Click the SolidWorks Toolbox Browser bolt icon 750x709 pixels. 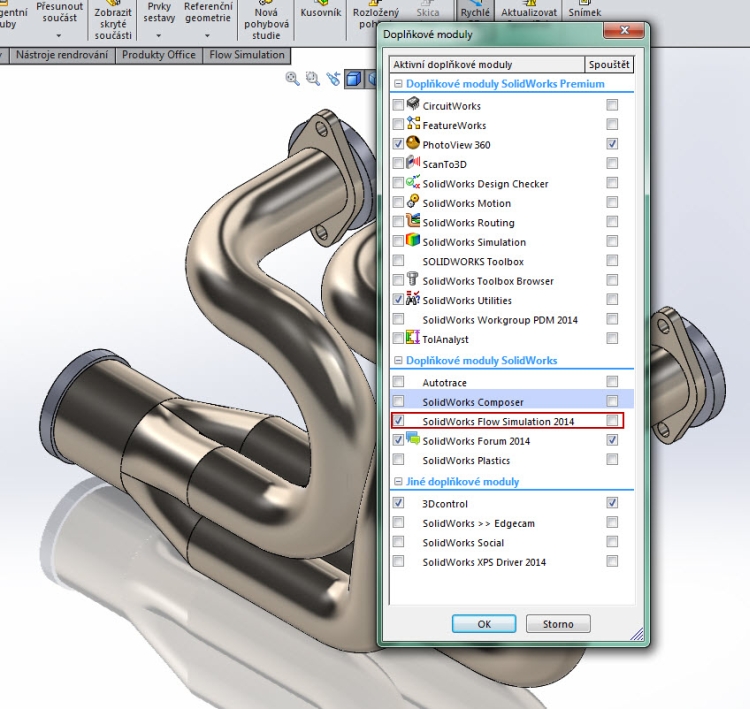coord(413,278)
